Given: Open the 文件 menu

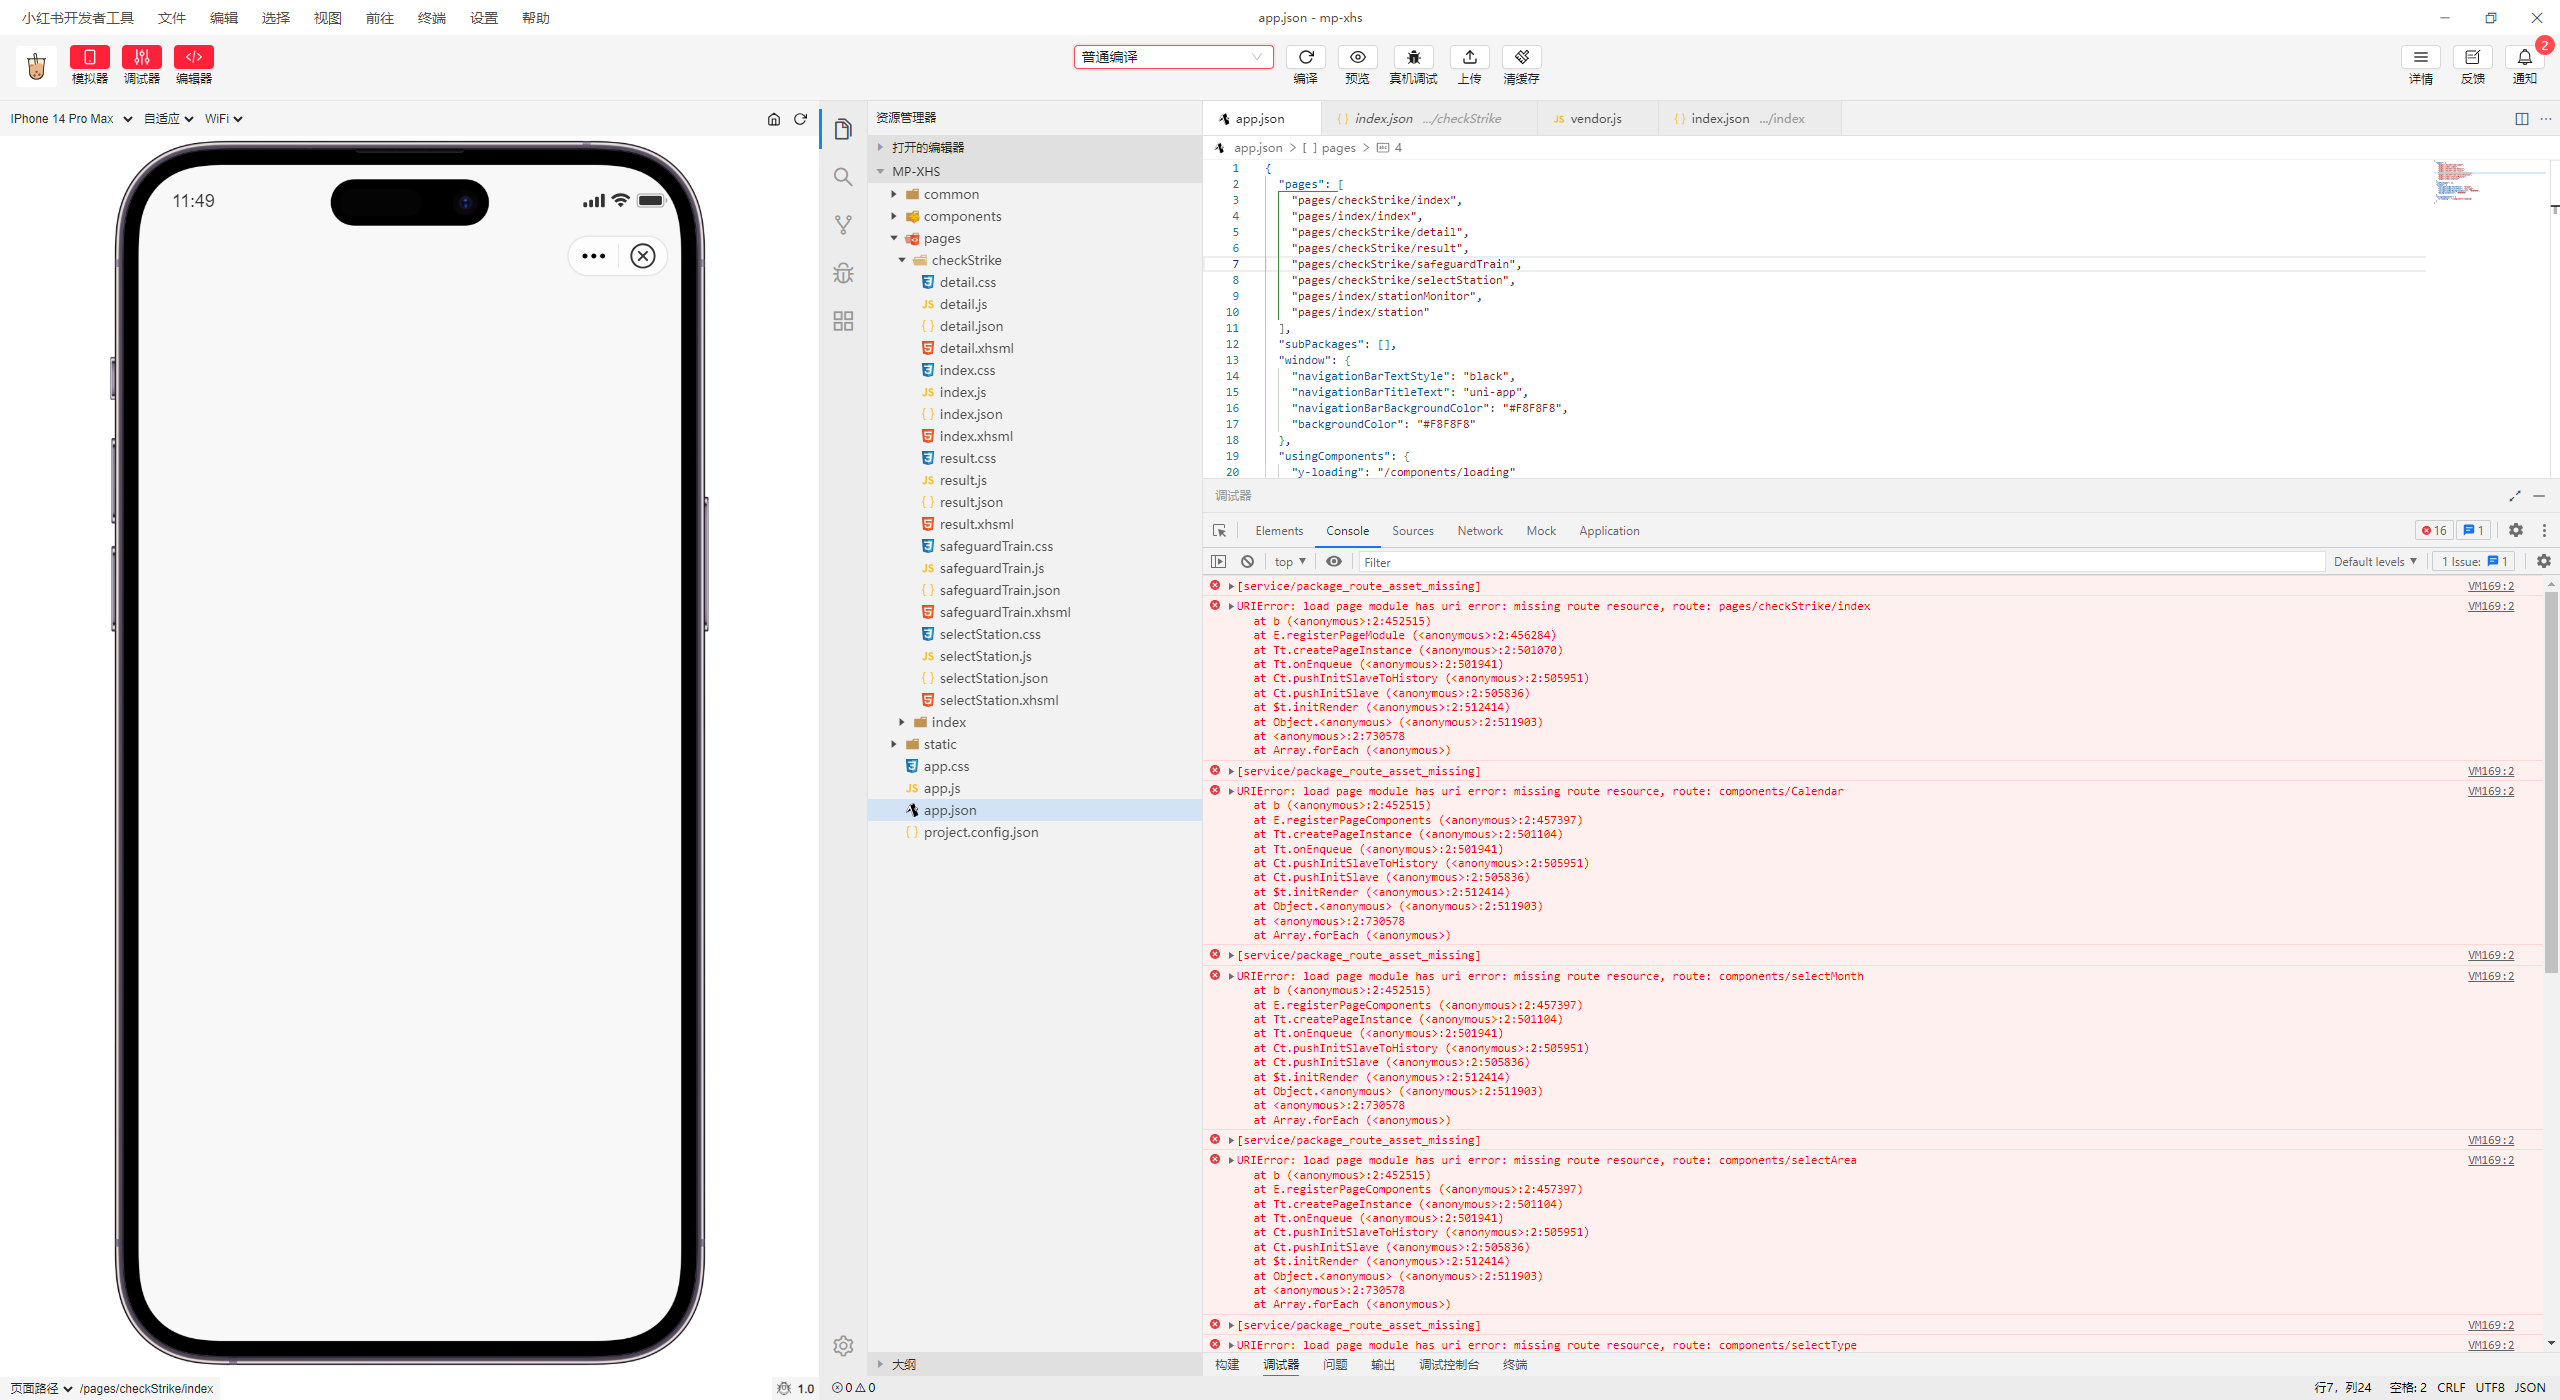Looking at the screenshot, I should coord(172,18).
